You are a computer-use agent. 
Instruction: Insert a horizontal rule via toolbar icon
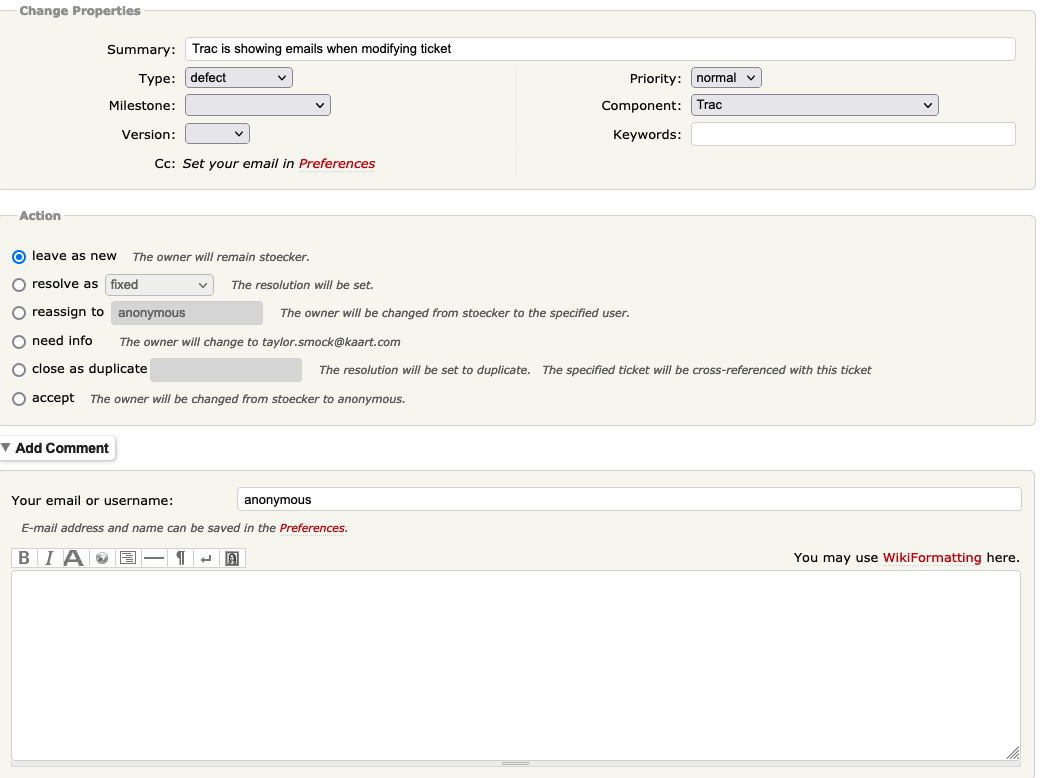tap(154, 558)
